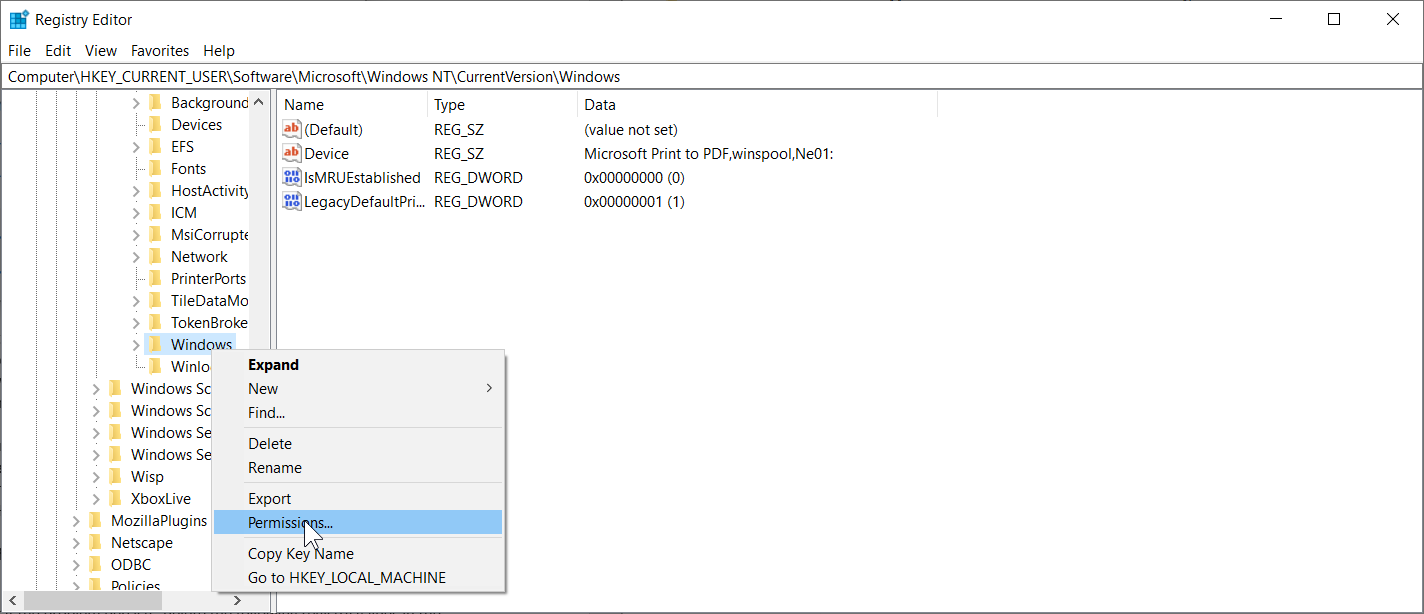Click the PrinterPorts key folder icon

(x=155, y=279)
